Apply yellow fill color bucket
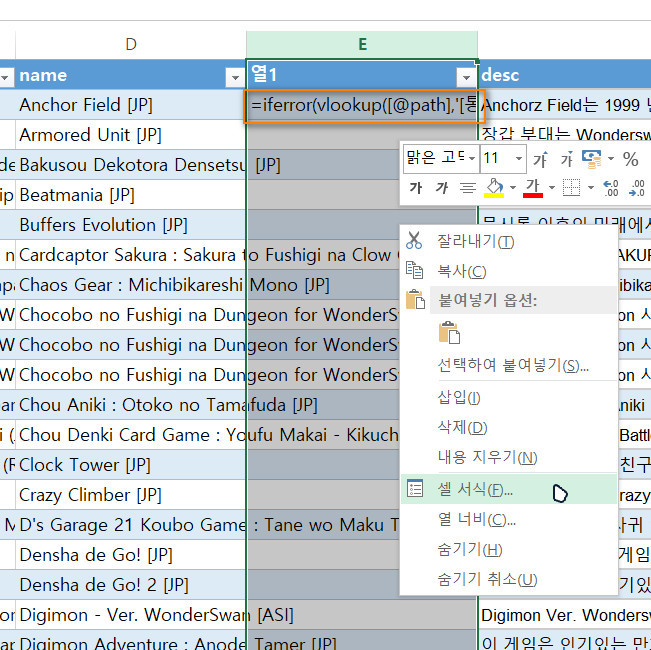The height and width of the screenshot is (650, 651). (494, 188)
